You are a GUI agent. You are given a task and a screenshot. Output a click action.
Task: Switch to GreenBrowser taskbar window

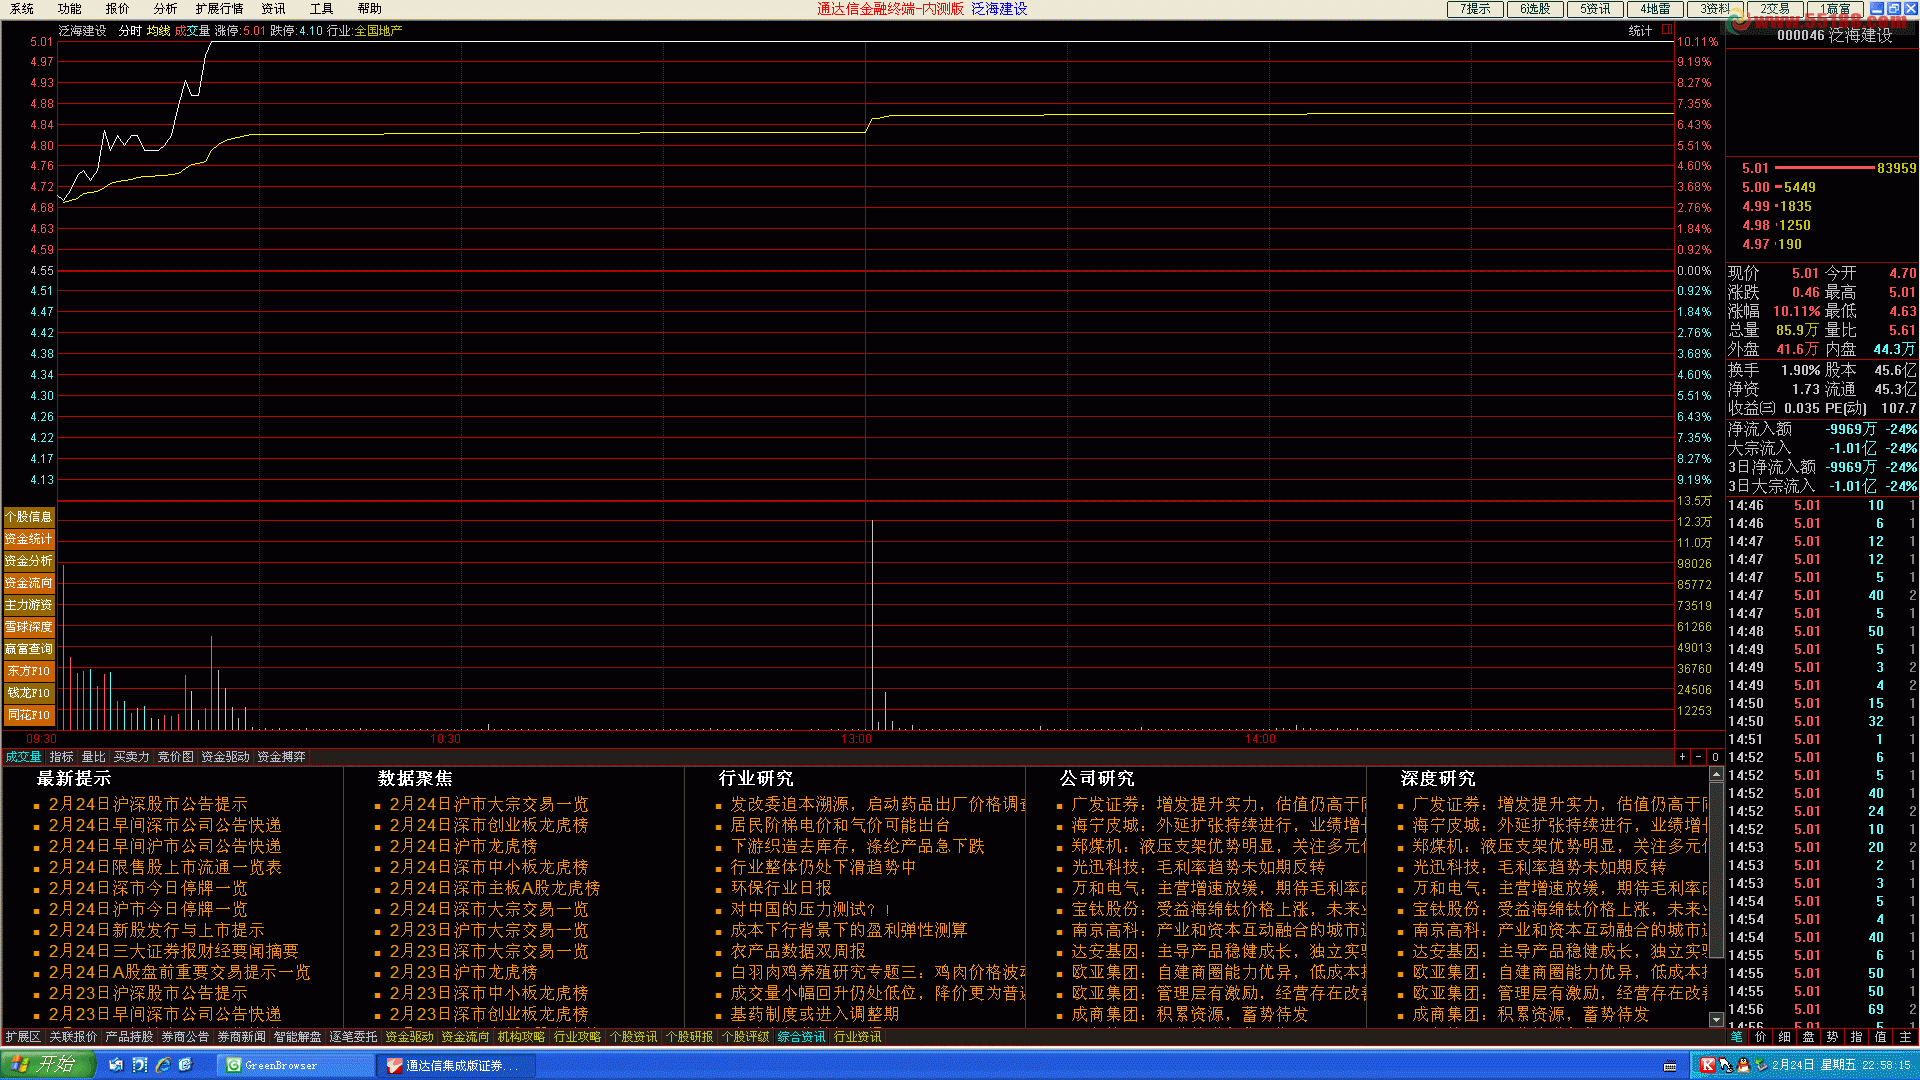pyautogui.click(x=295, y=1066)
